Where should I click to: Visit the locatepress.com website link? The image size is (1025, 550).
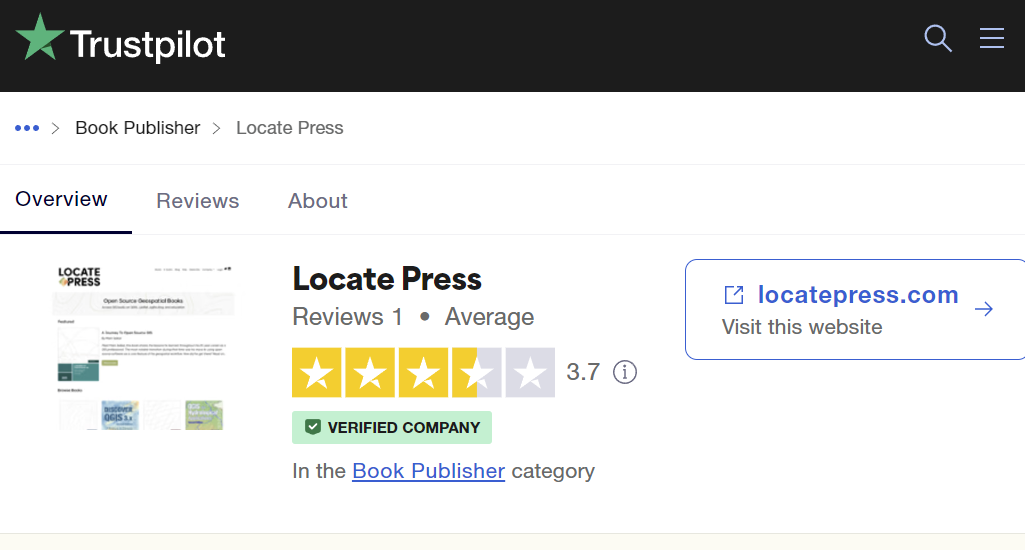tap(857, 295)
